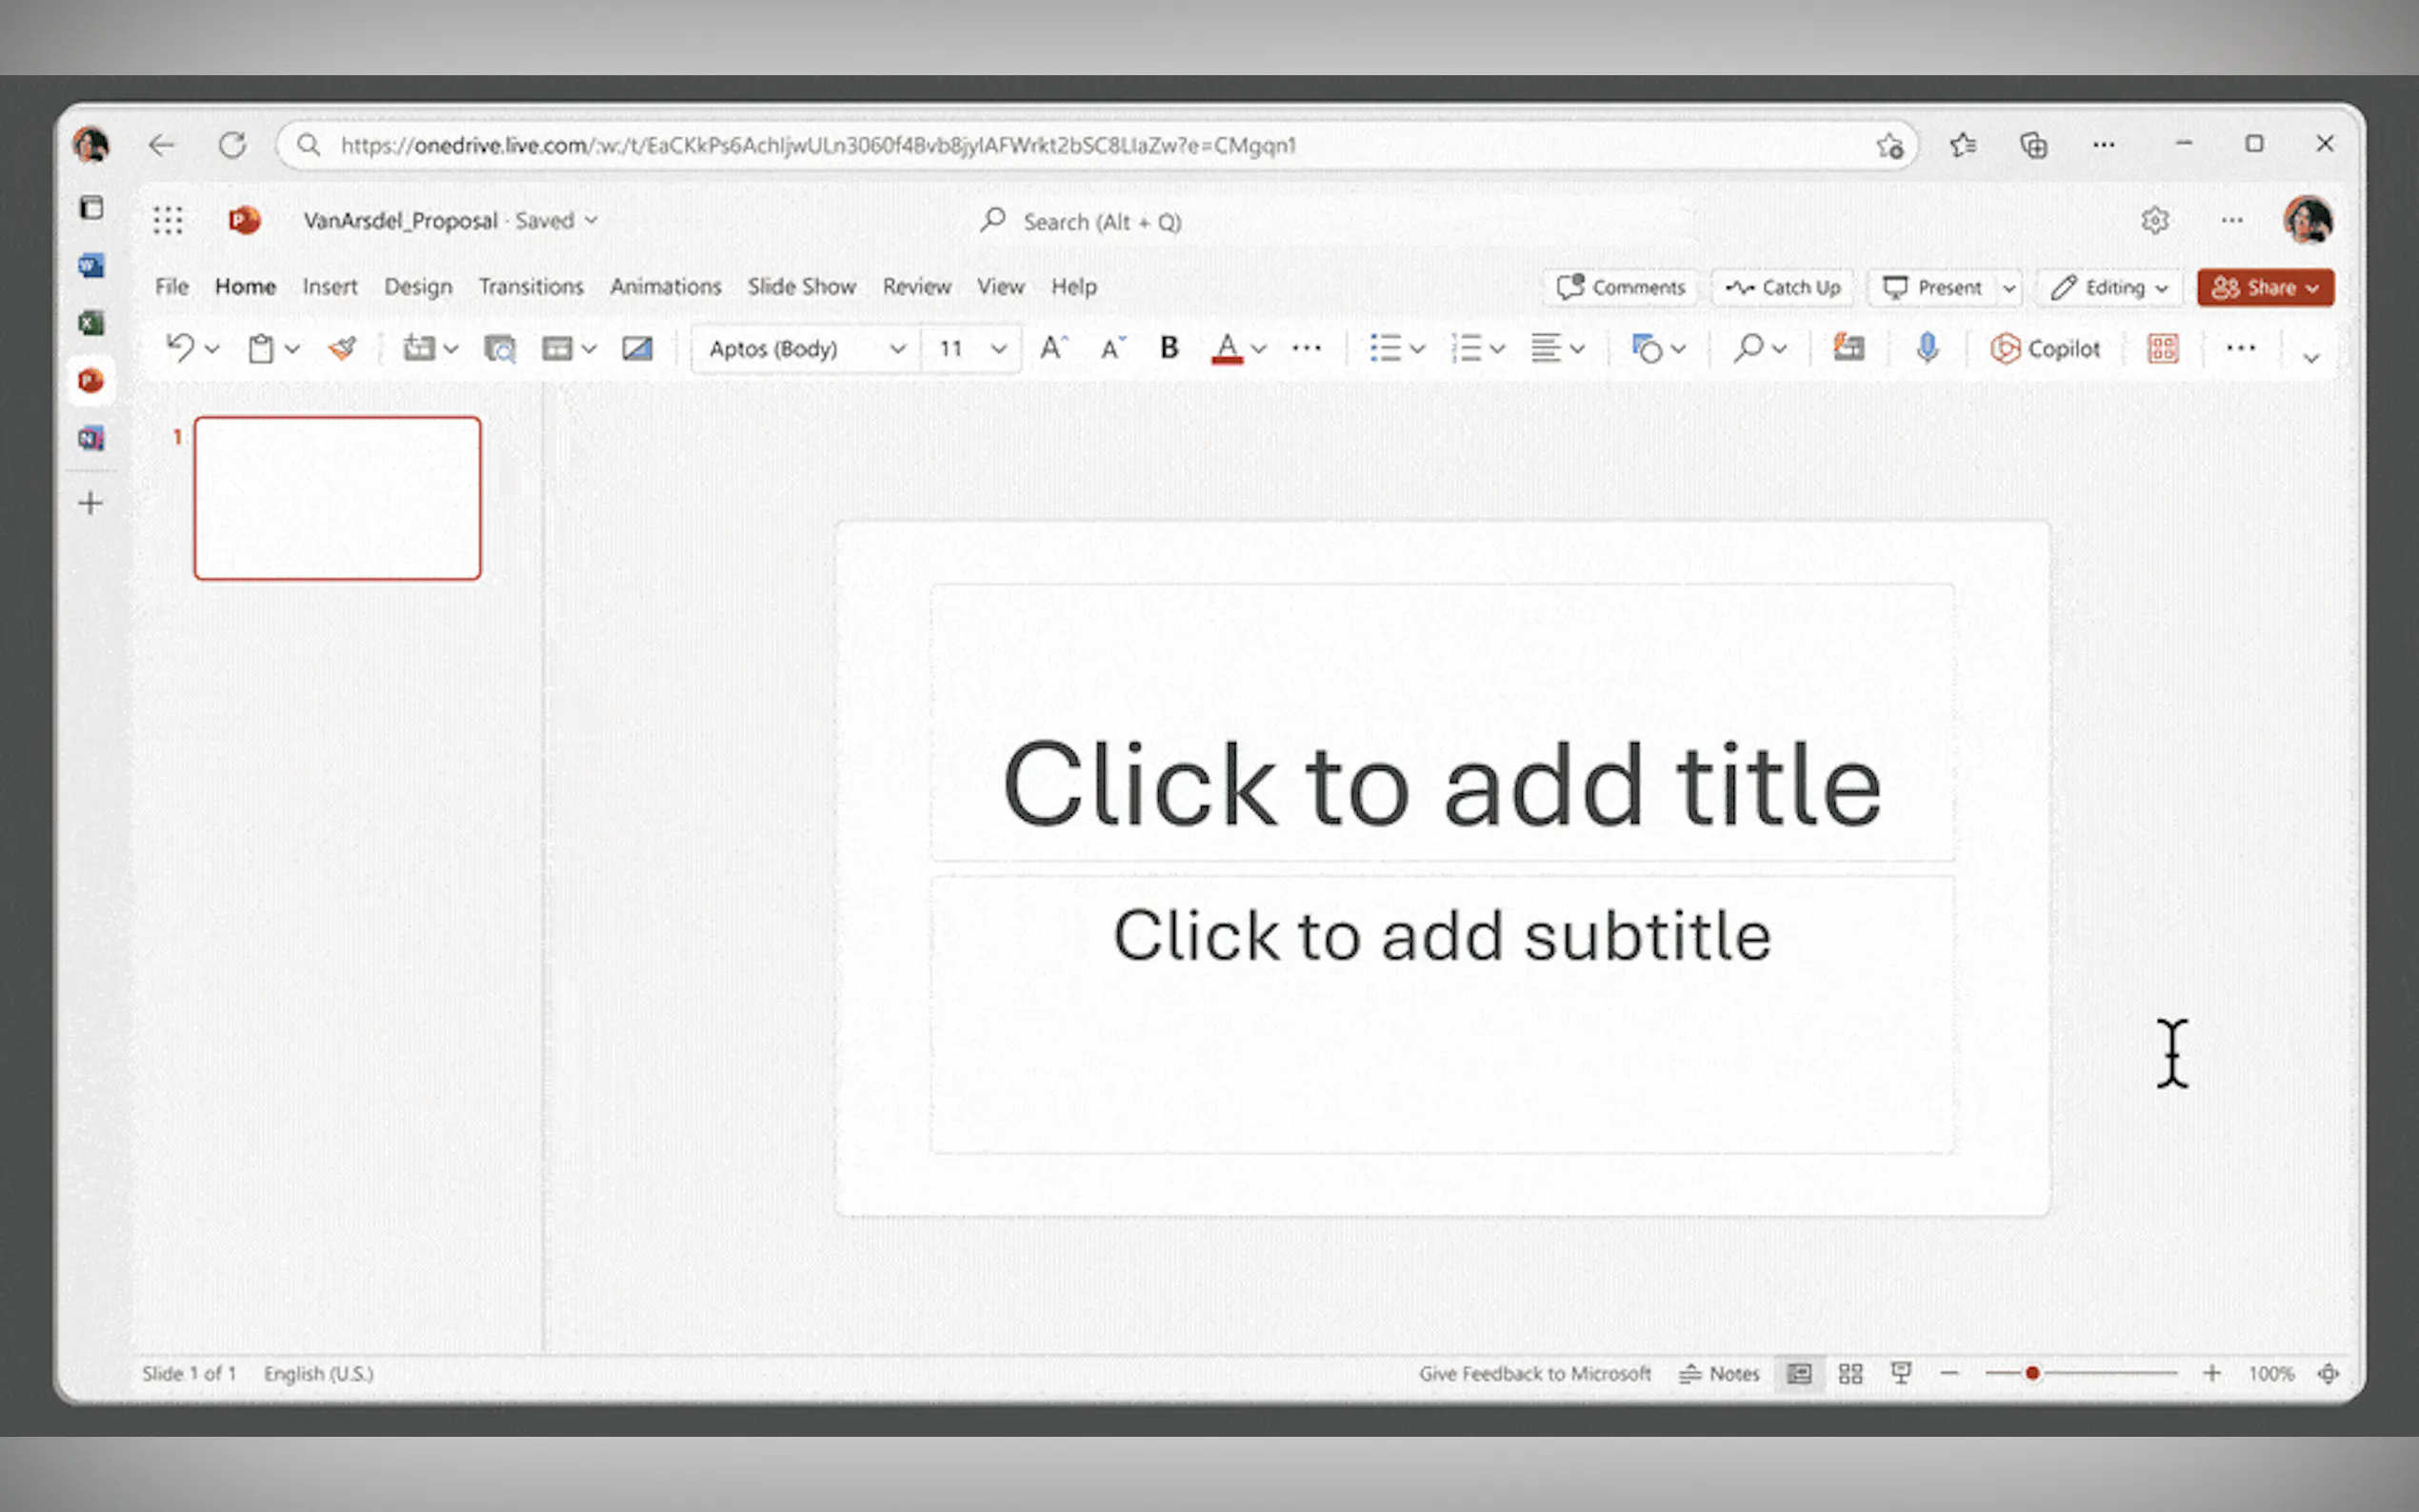Open Word from the left sidebar
The image size is (2419, 1512).
point(91,265)
